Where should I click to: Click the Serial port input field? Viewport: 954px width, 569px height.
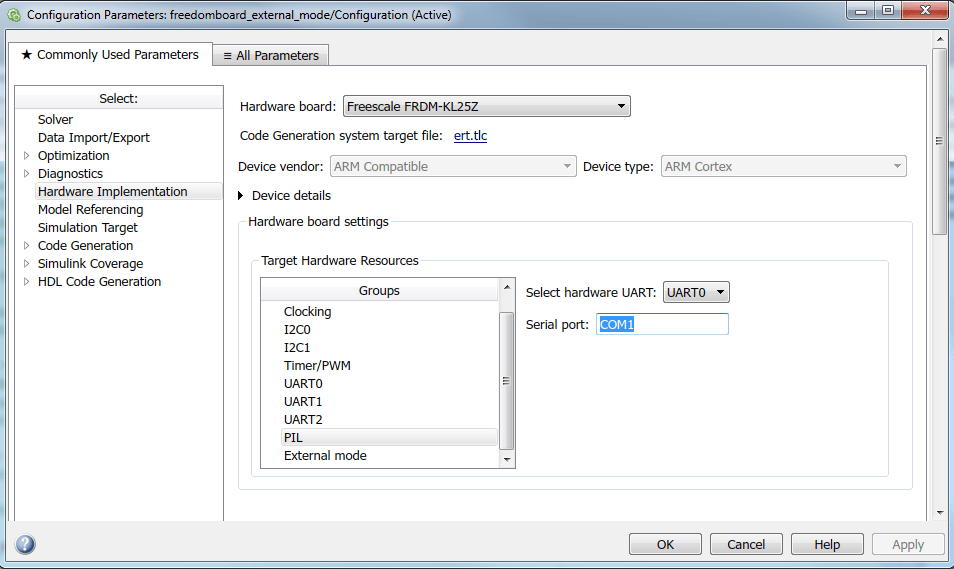click(x=662, y=324)
